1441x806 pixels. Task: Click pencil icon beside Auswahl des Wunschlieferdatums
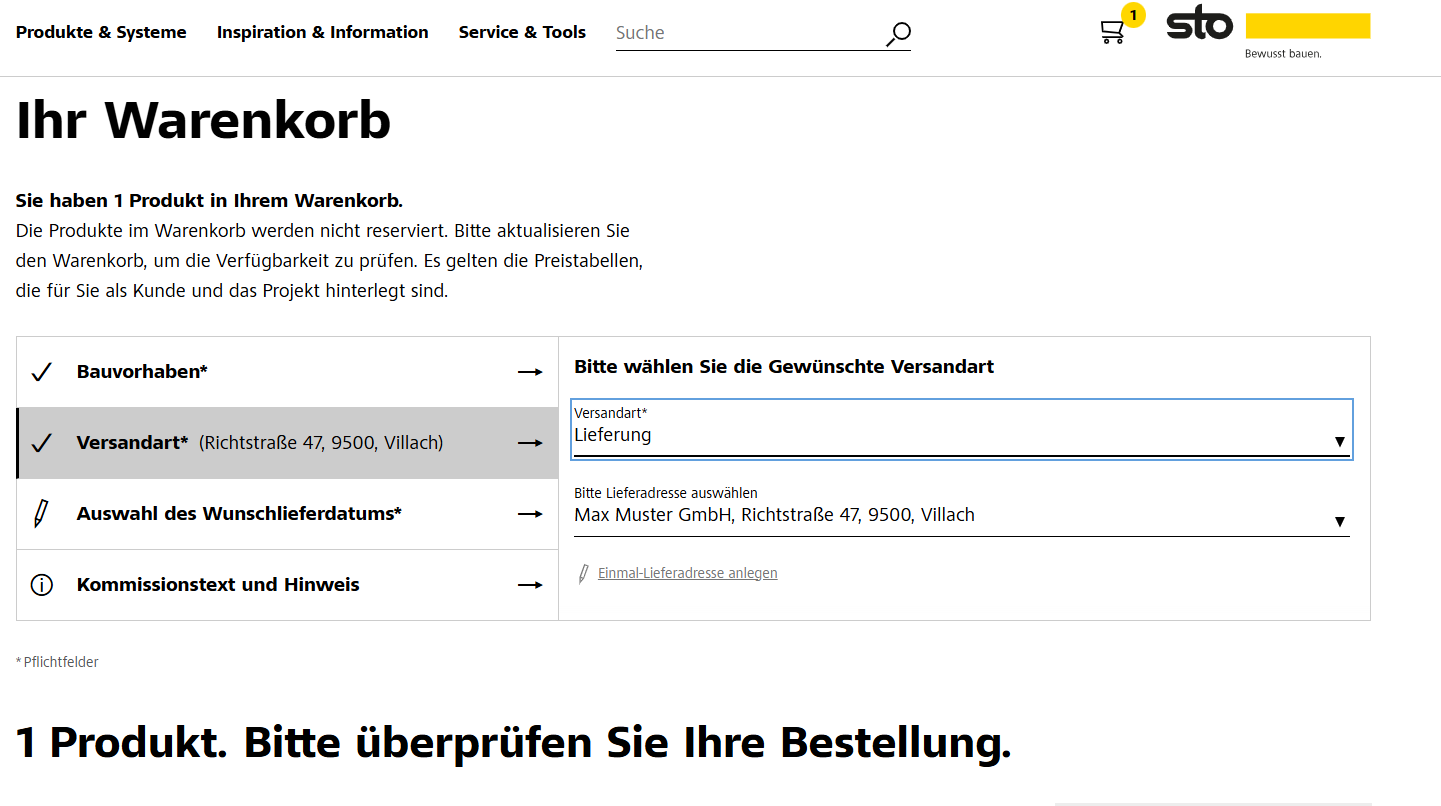coord(41,514)
